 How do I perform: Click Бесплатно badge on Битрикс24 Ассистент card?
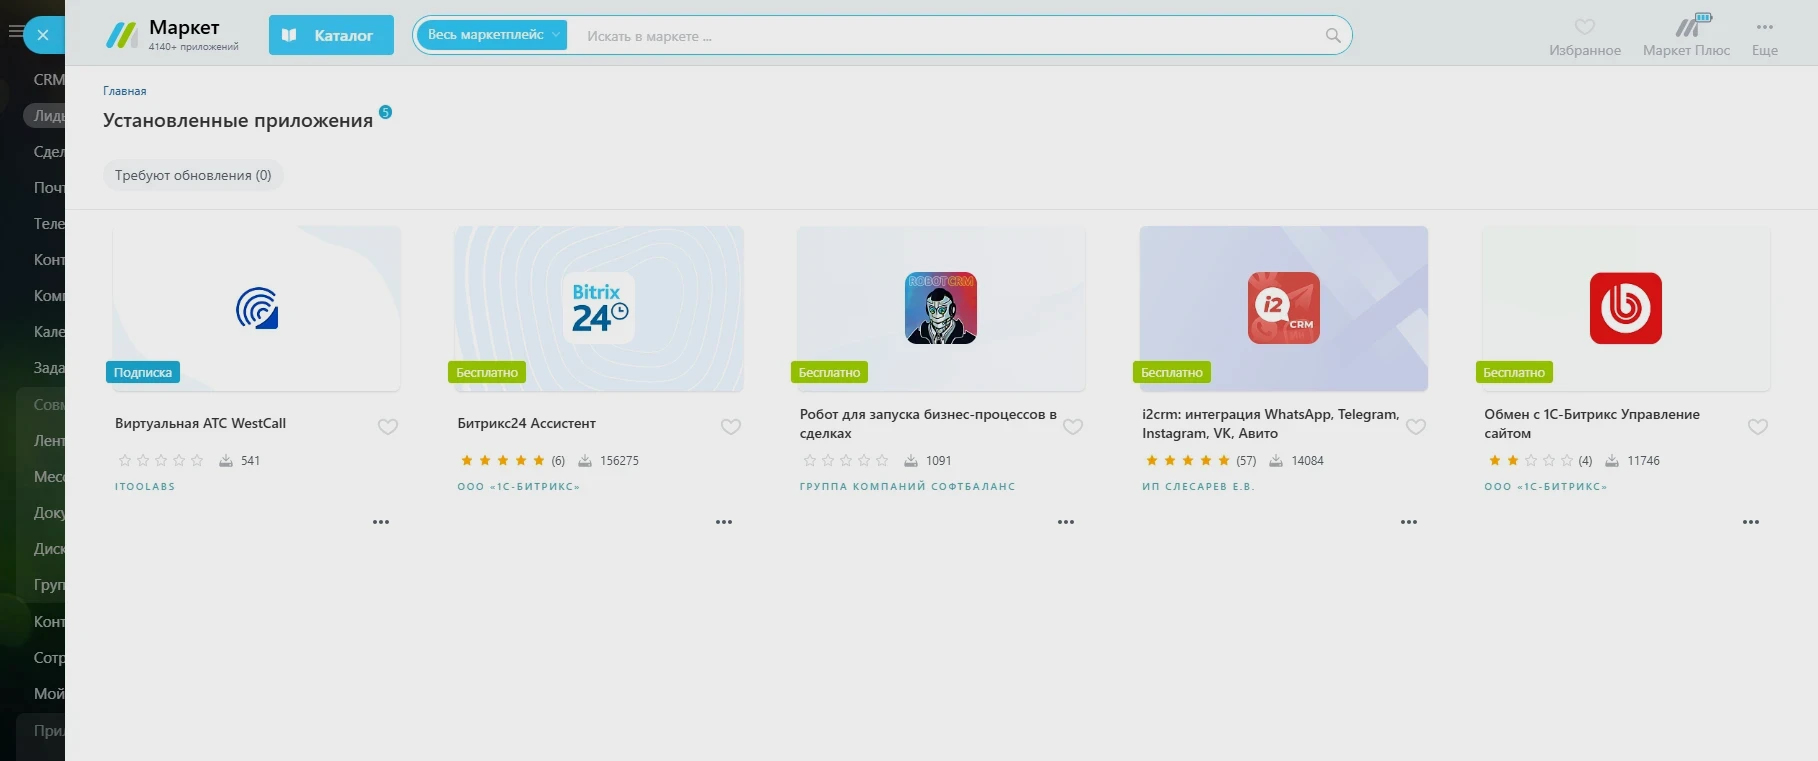(x=487, y=372)
